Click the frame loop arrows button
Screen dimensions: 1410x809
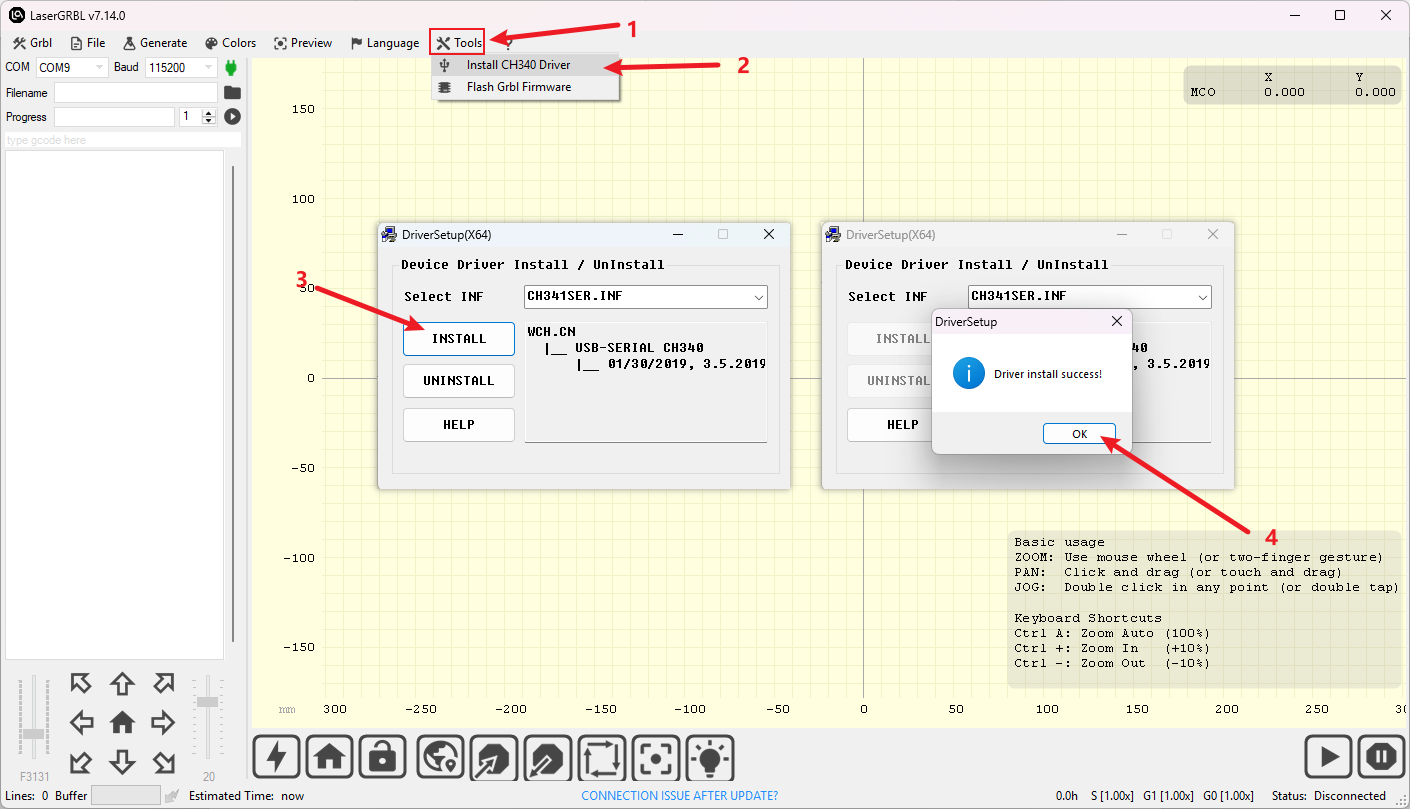tap(602, 757)
